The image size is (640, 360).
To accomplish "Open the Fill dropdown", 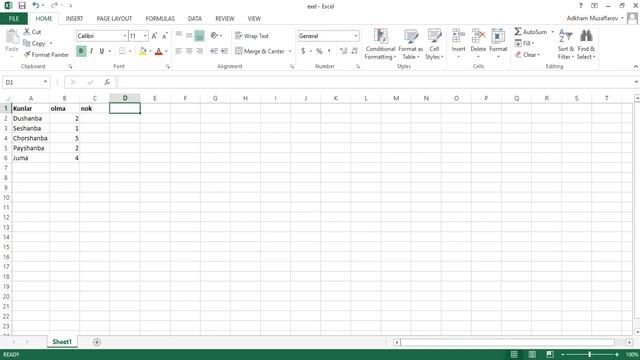I will tap(524, 43).
